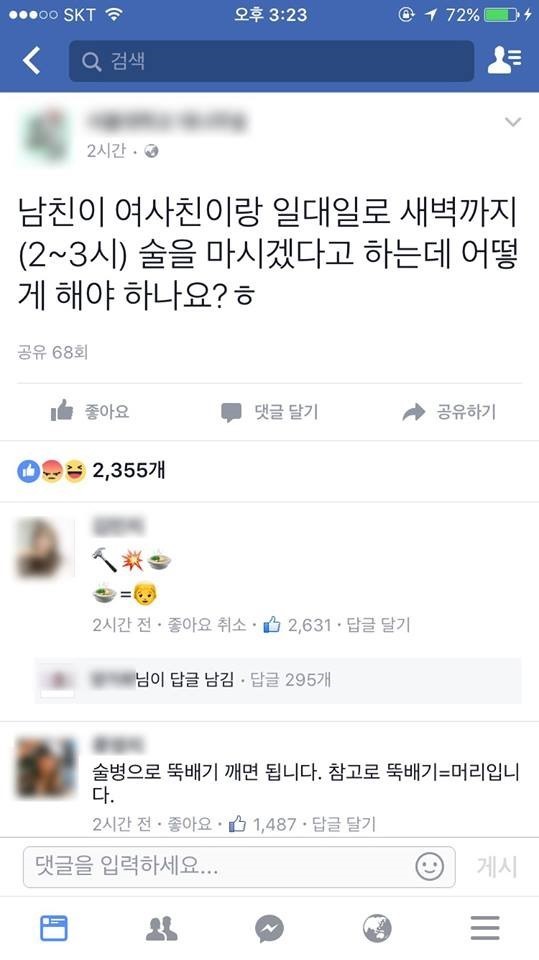Tap 댓글 달기 to comment on the post

[x=270, y=412]
